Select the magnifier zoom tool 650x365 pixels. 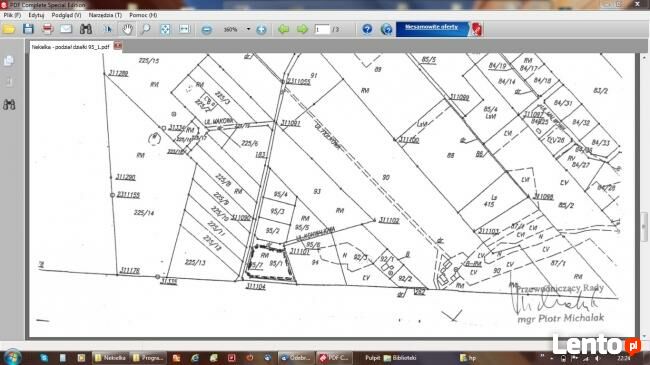[146, 29]
